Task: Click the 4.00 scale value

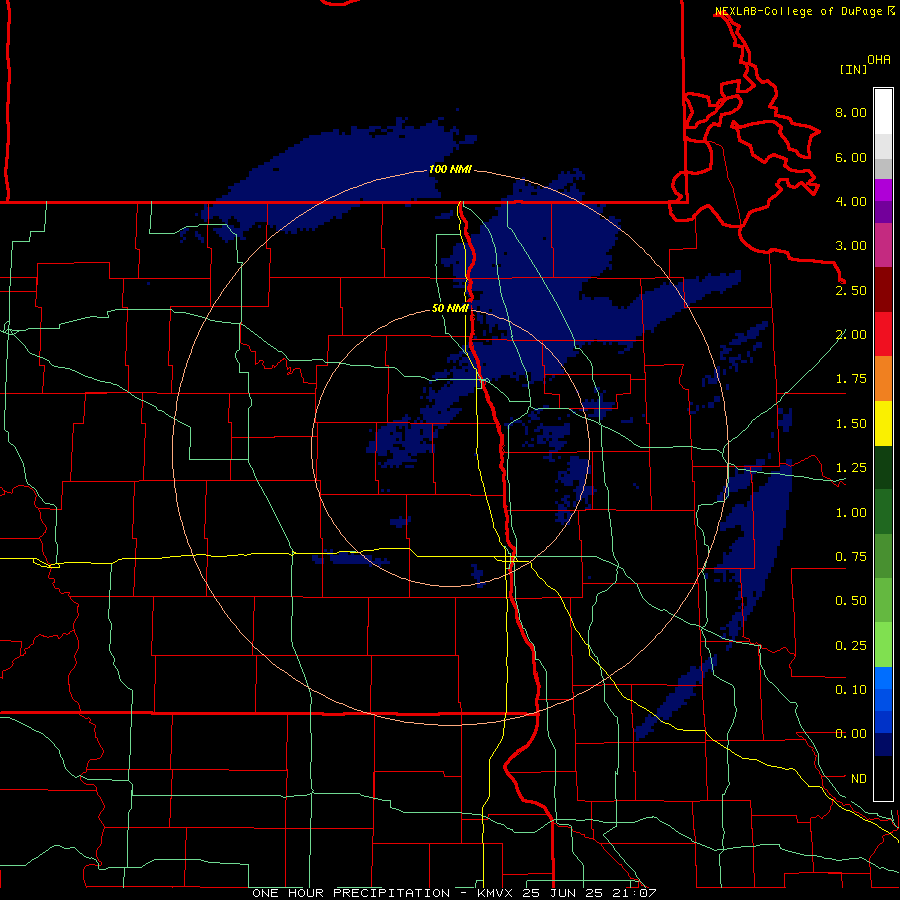Action: (851, 201)
